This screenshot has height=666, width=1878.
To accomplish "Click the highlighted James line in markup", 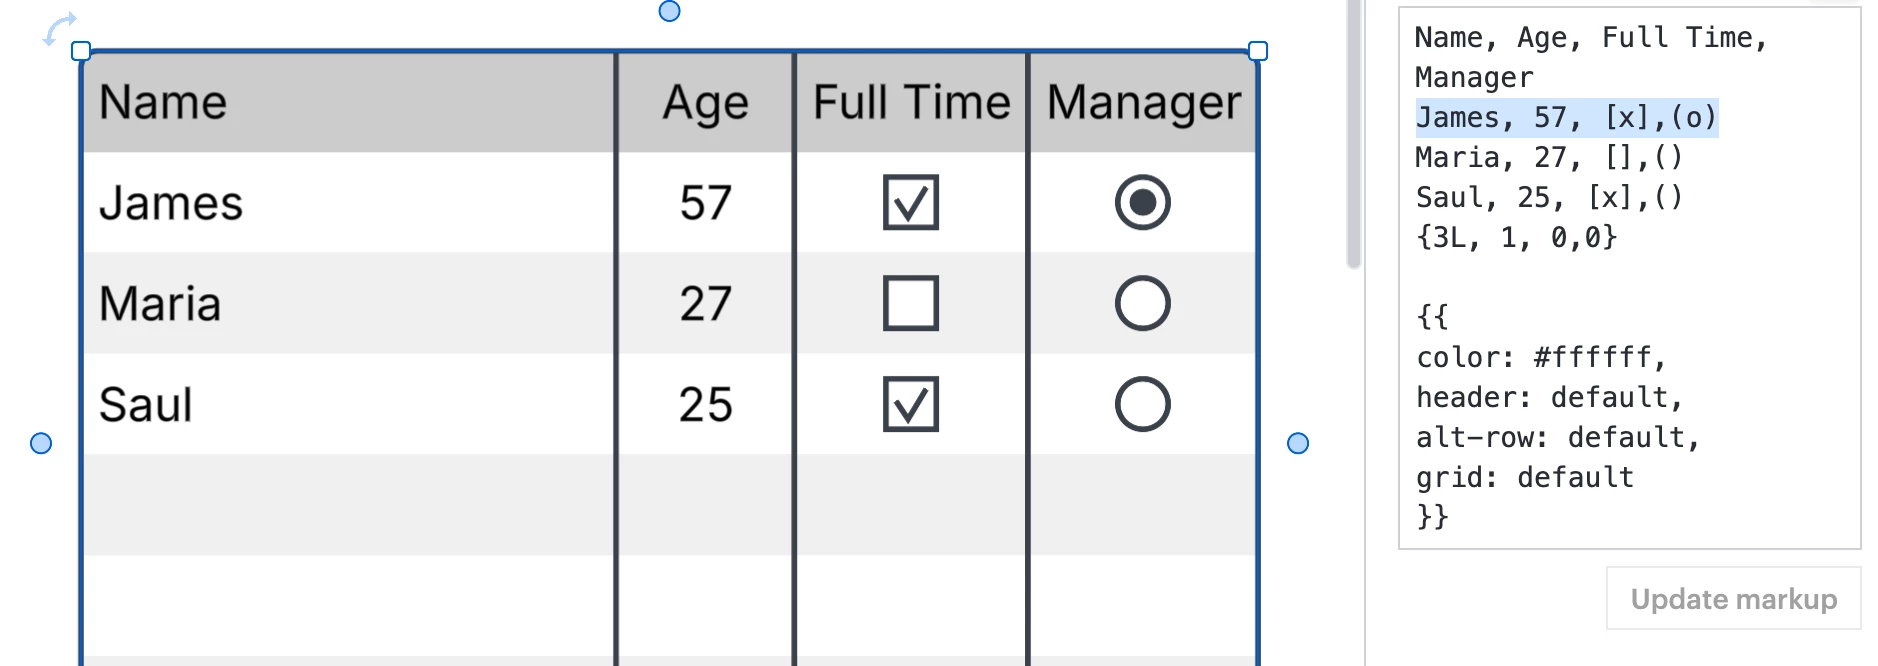I will click(x=1566, y=118).
